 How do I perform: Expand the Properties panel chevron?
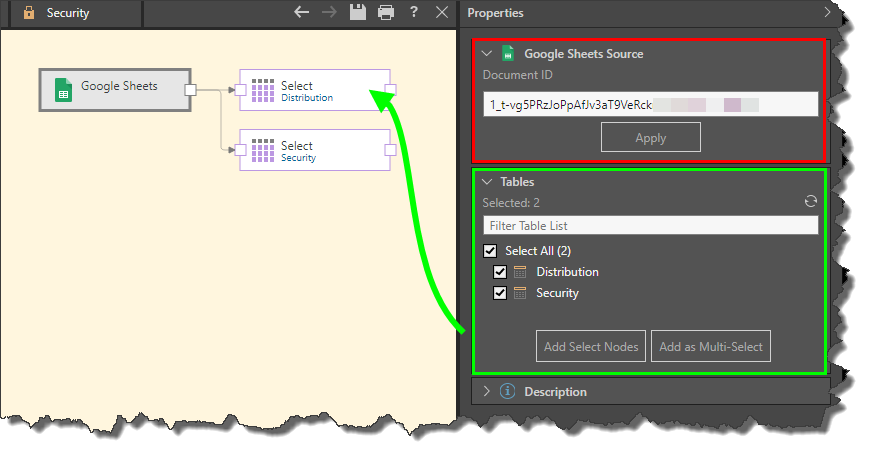(826, 13)
